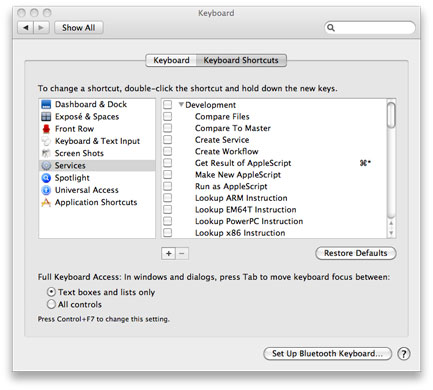Click the Spotlight magnifier icon in list
Screen dimensions: 433x390
(x=46, y=178)
